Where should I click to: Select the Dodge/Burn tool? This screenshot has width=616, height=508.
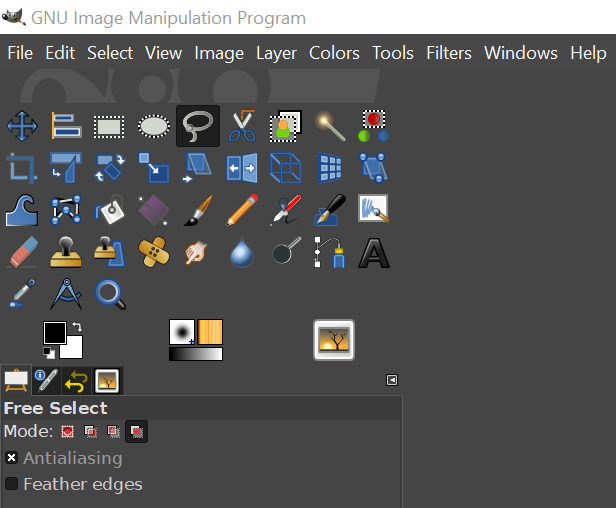287,252
